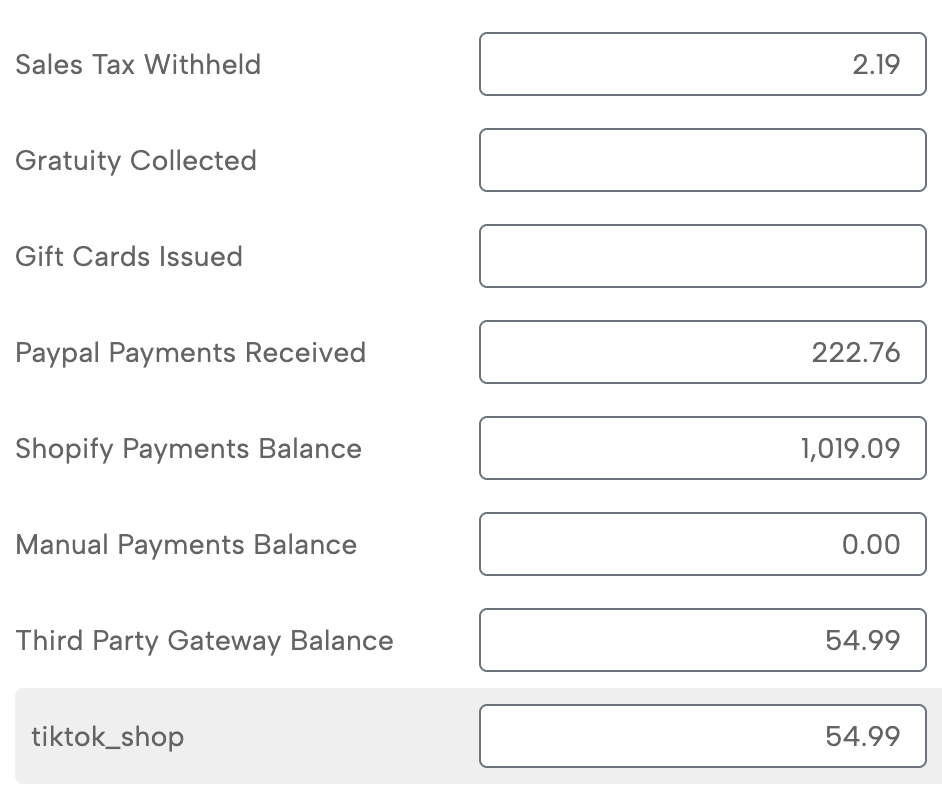Select the Paypal Payments Received input box
This screenshot has width=942, height=788.
(x=702, y=352)
